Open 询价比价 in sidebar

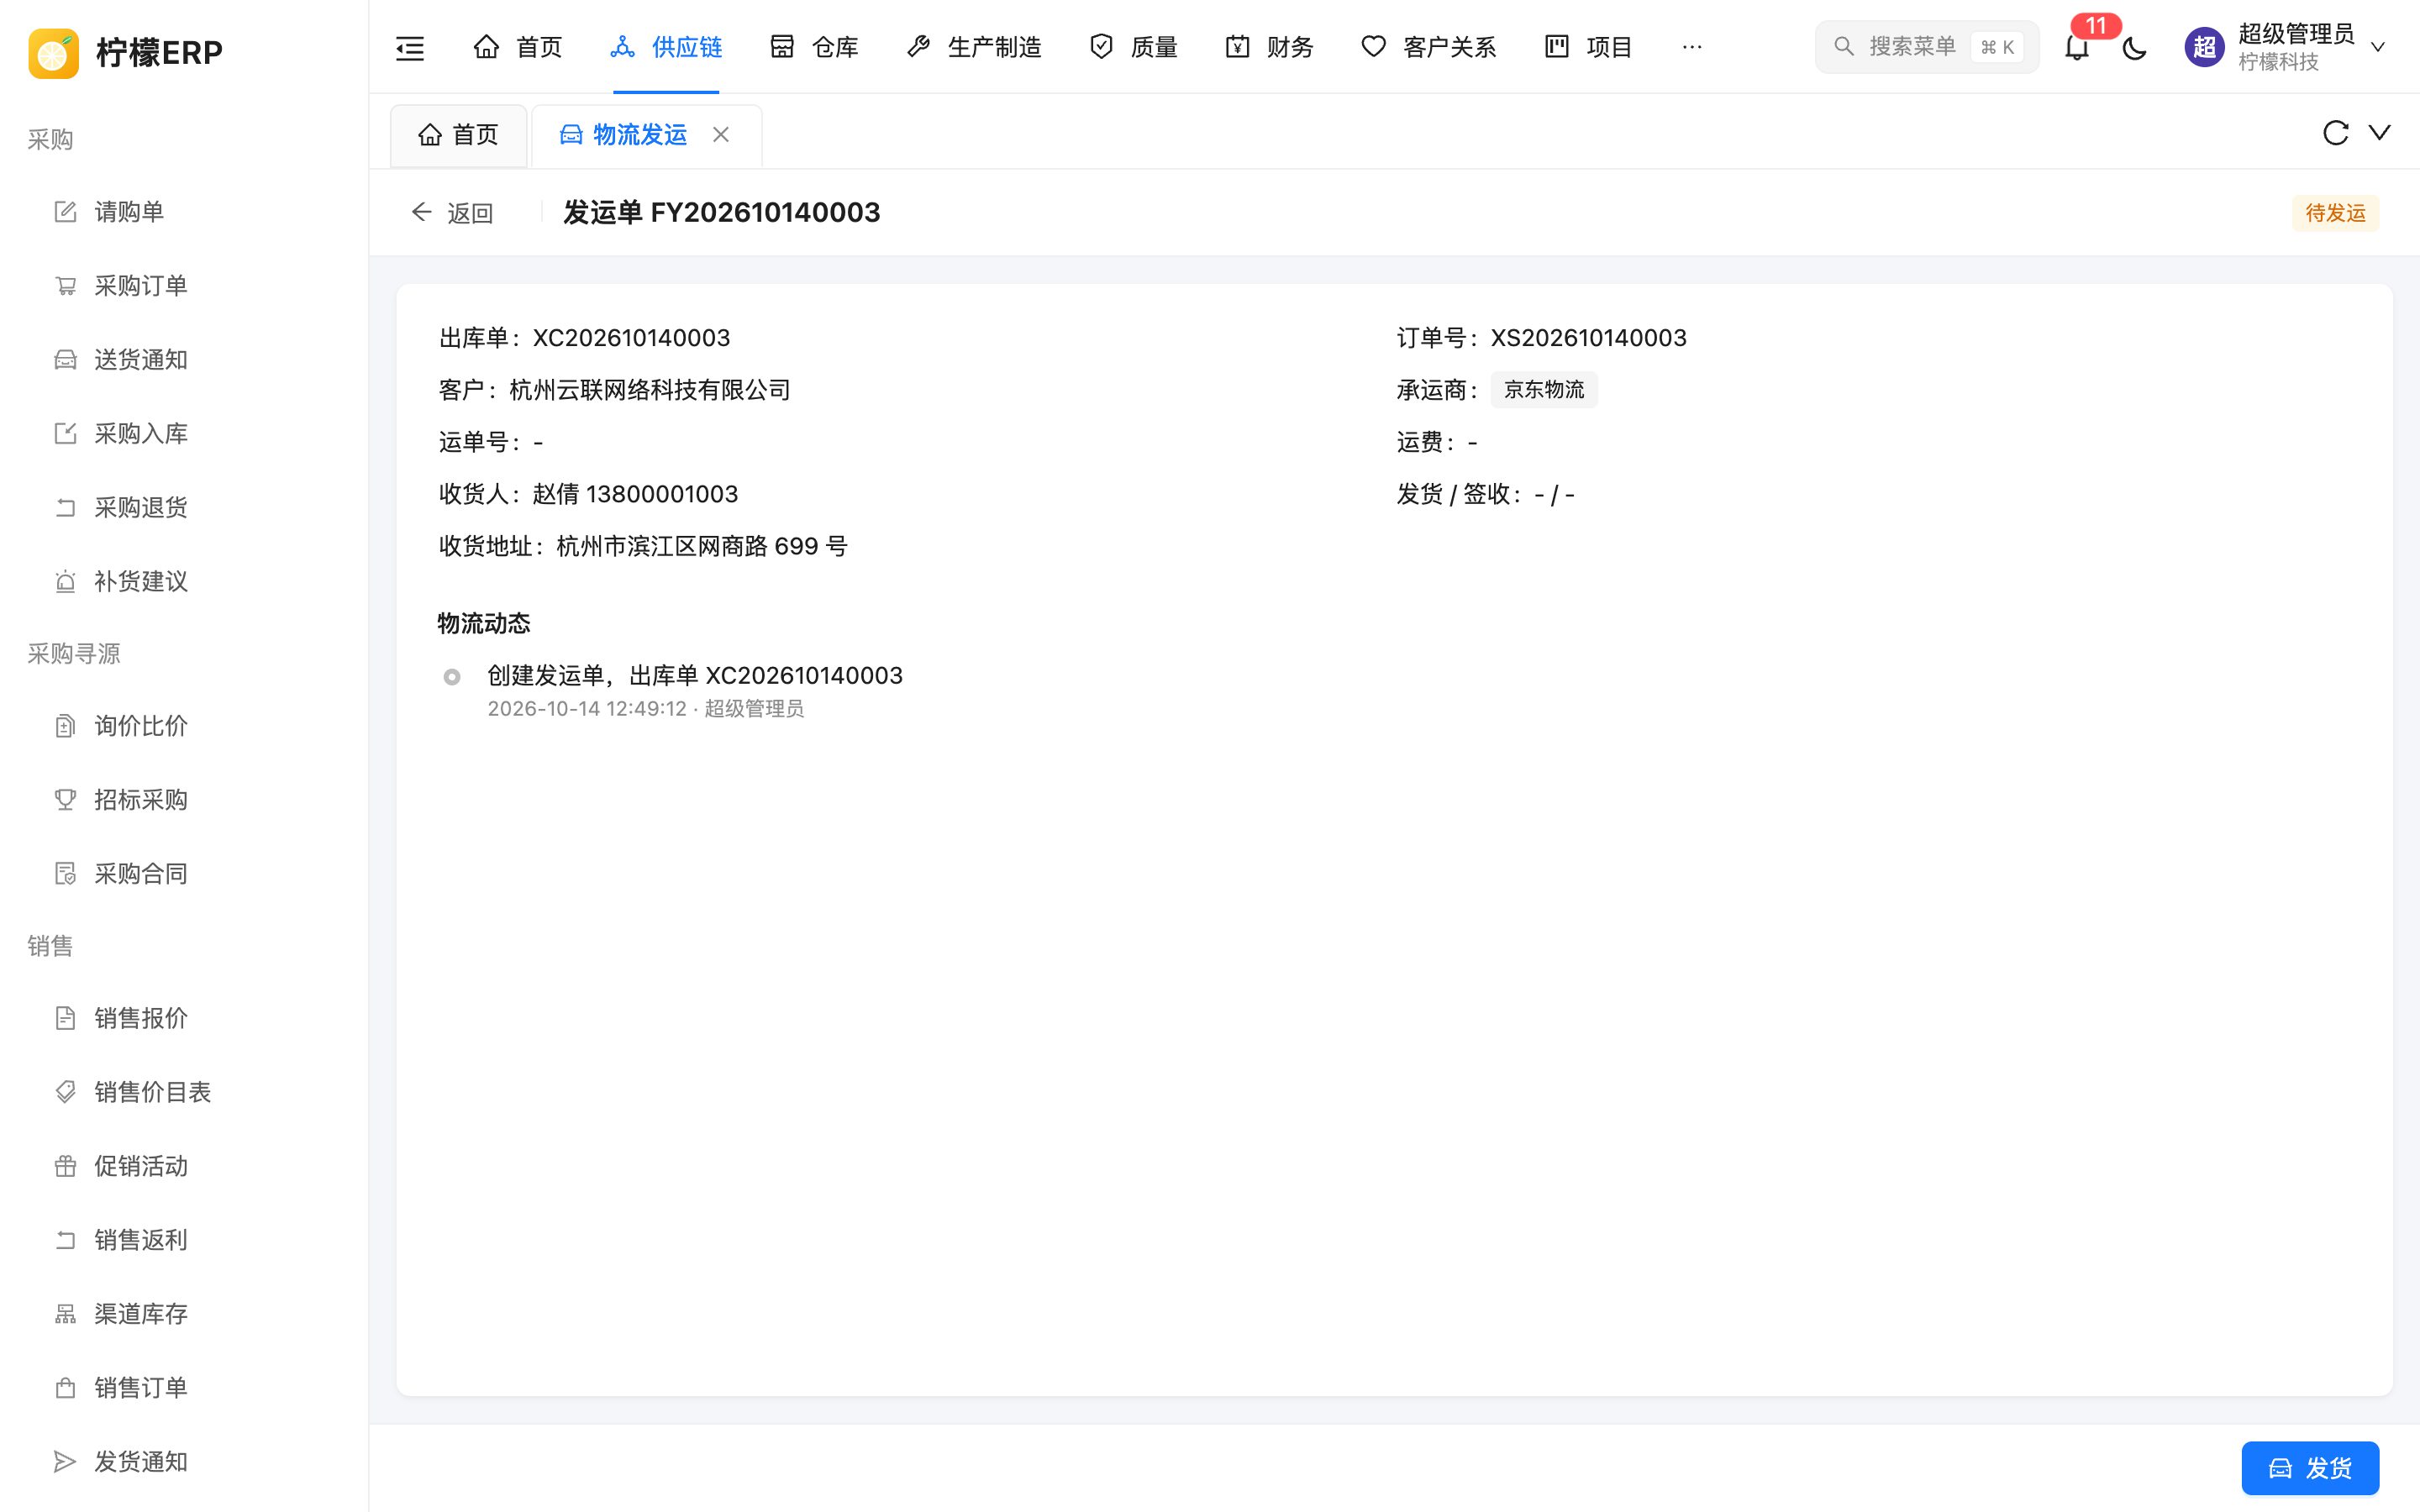tap(184, 726)
